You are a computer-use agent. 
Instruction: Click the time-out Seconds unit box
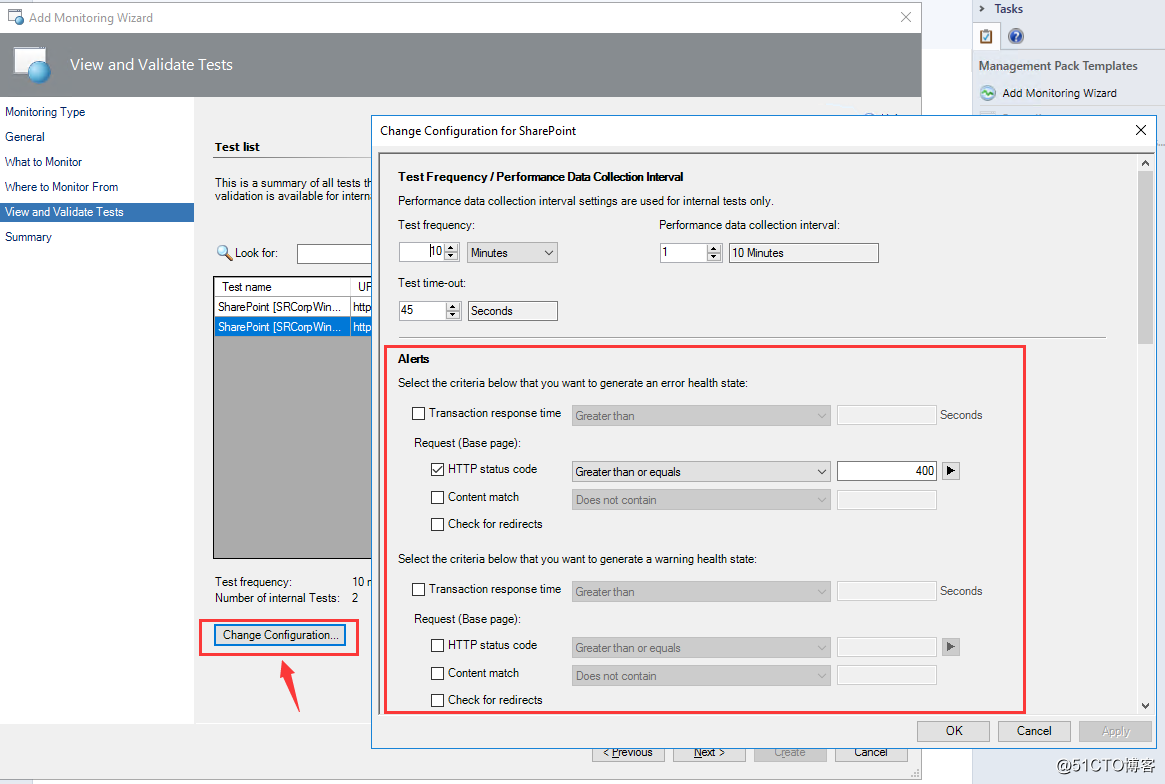pyautogui.click(x=513, y=311)
